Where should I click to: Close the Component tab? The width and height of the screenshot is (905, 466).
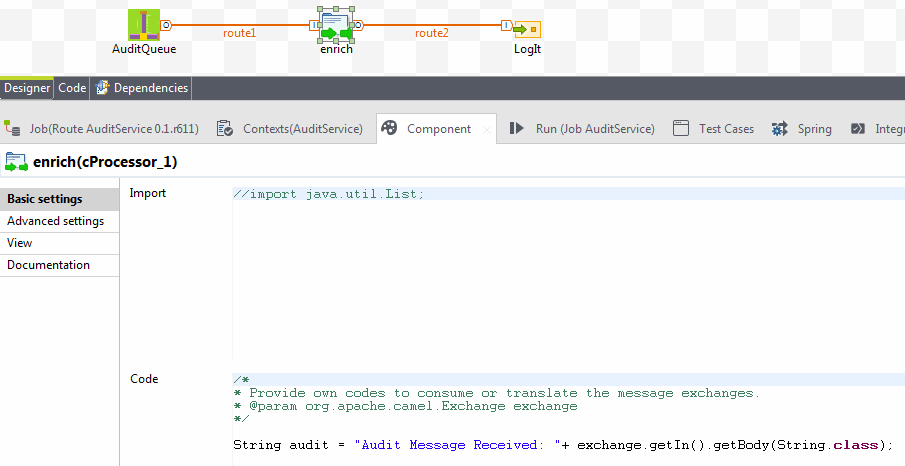coord(487,129)
